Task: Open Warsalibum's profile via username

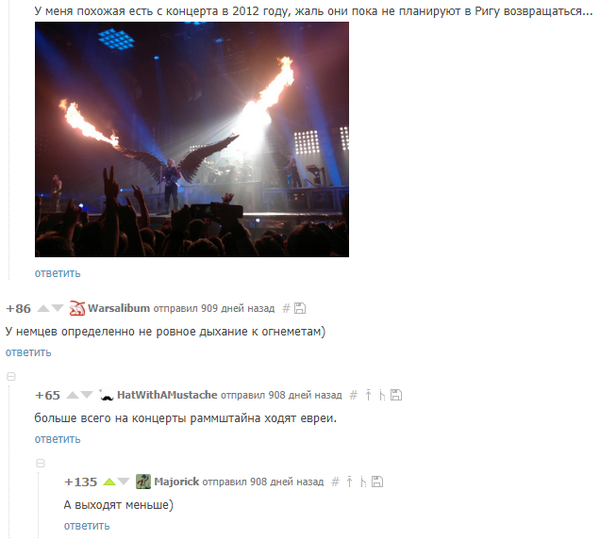Action: coord(119,308)
